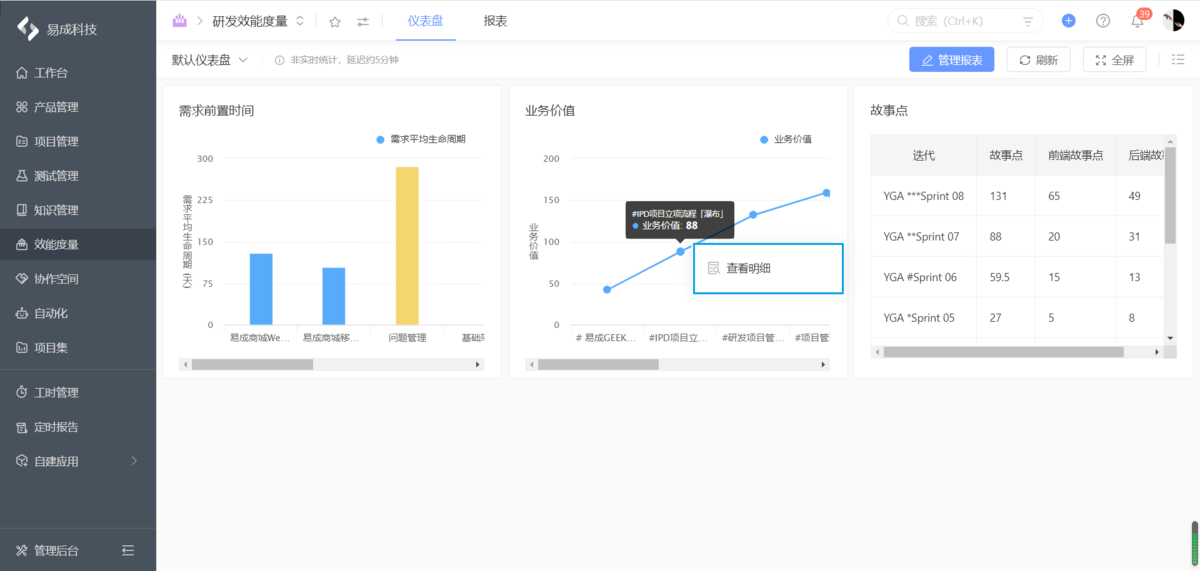Open search filter icon
This screenshot has width=1200, height=571.
click(x=1028, y=21)
